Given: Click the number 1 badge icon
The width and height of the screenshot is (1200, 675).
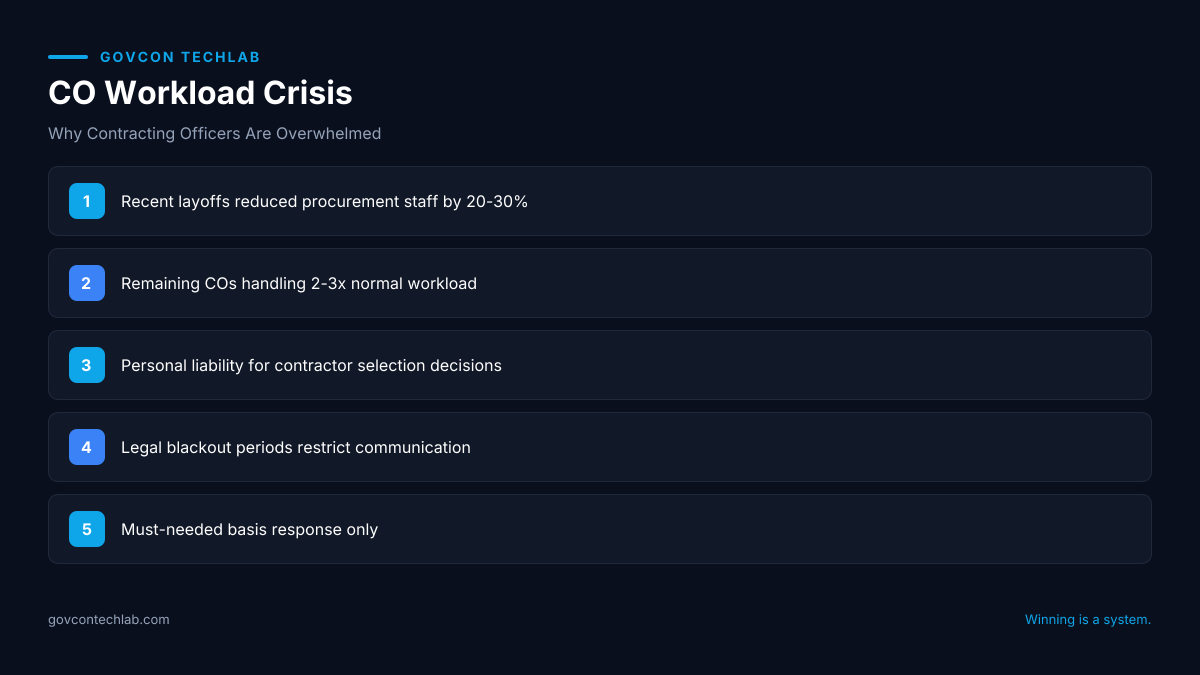Looking at the screenshot, I should (87, 201).
